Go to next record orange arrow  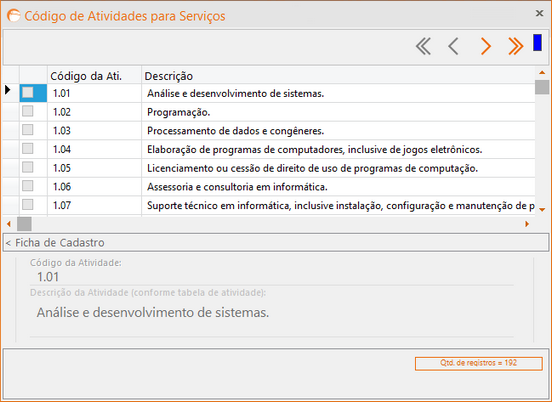pyautogui.click(x=485, y=46)
